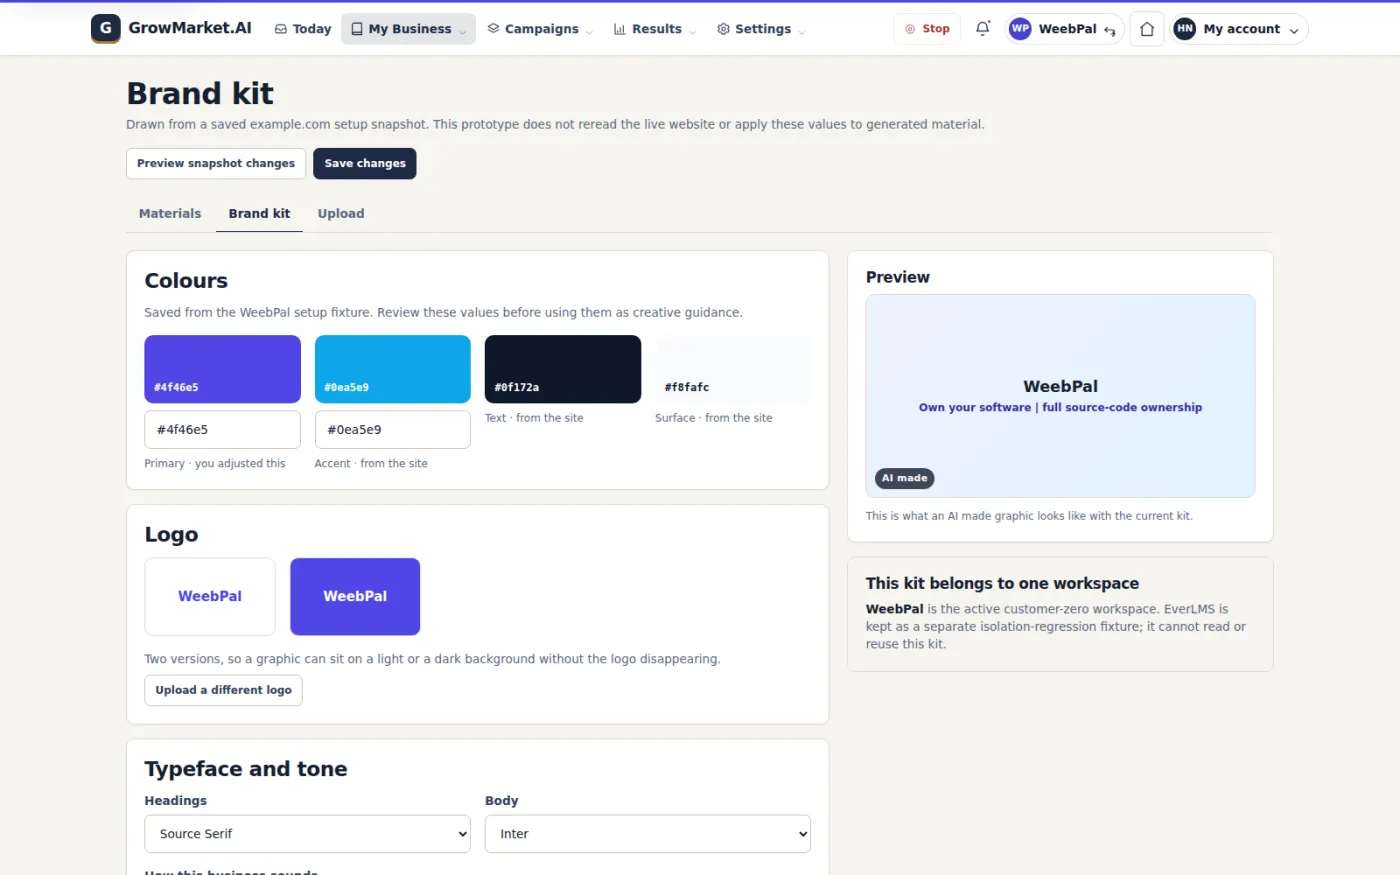The image size is (1400, 875).
Task: Expand the Campaigns menu
Action: 540,29
